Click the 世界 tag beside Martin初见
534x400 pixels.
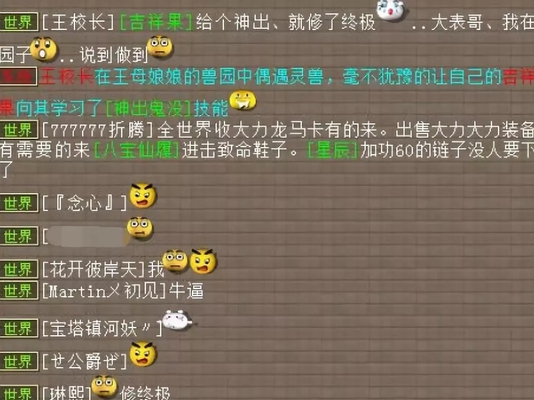coord(19,290)
